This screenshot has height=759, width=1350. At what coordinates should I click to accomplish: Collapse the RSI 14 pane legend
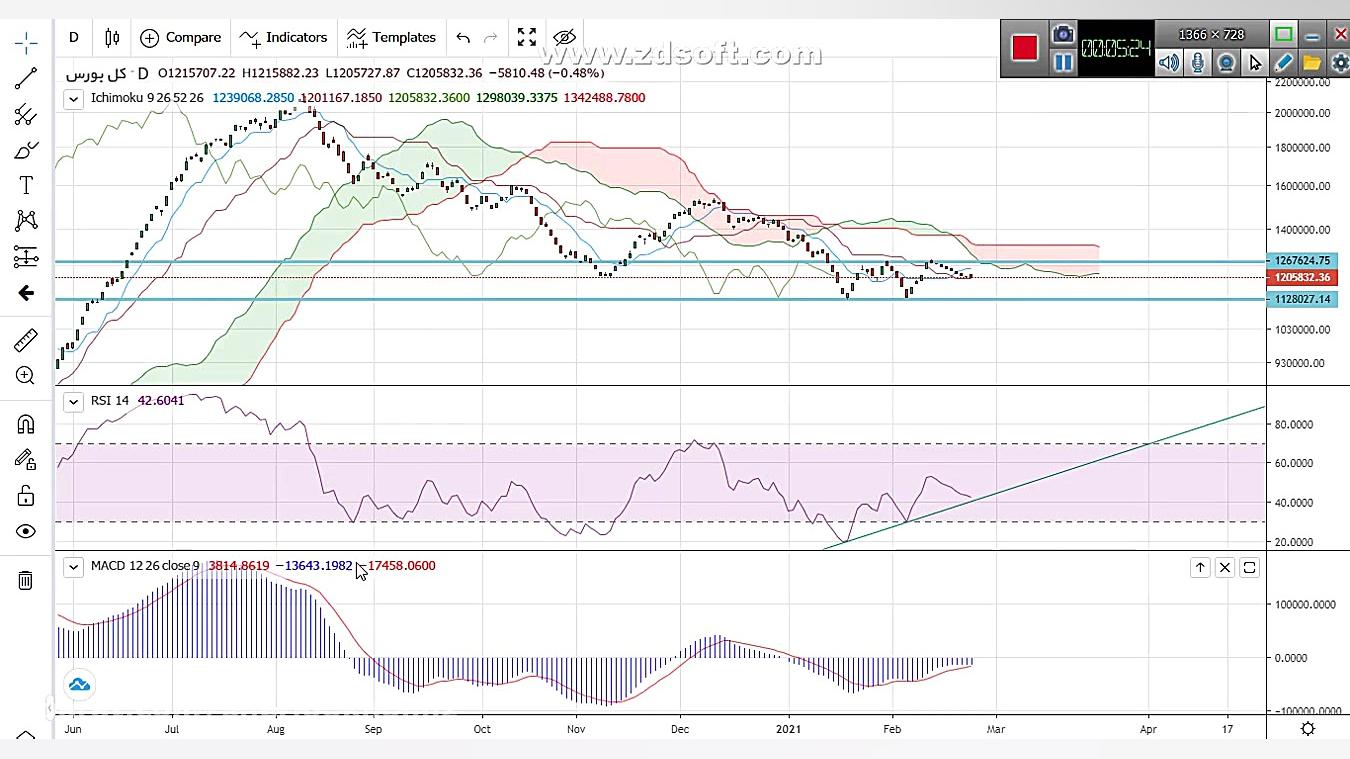(73, 401)
